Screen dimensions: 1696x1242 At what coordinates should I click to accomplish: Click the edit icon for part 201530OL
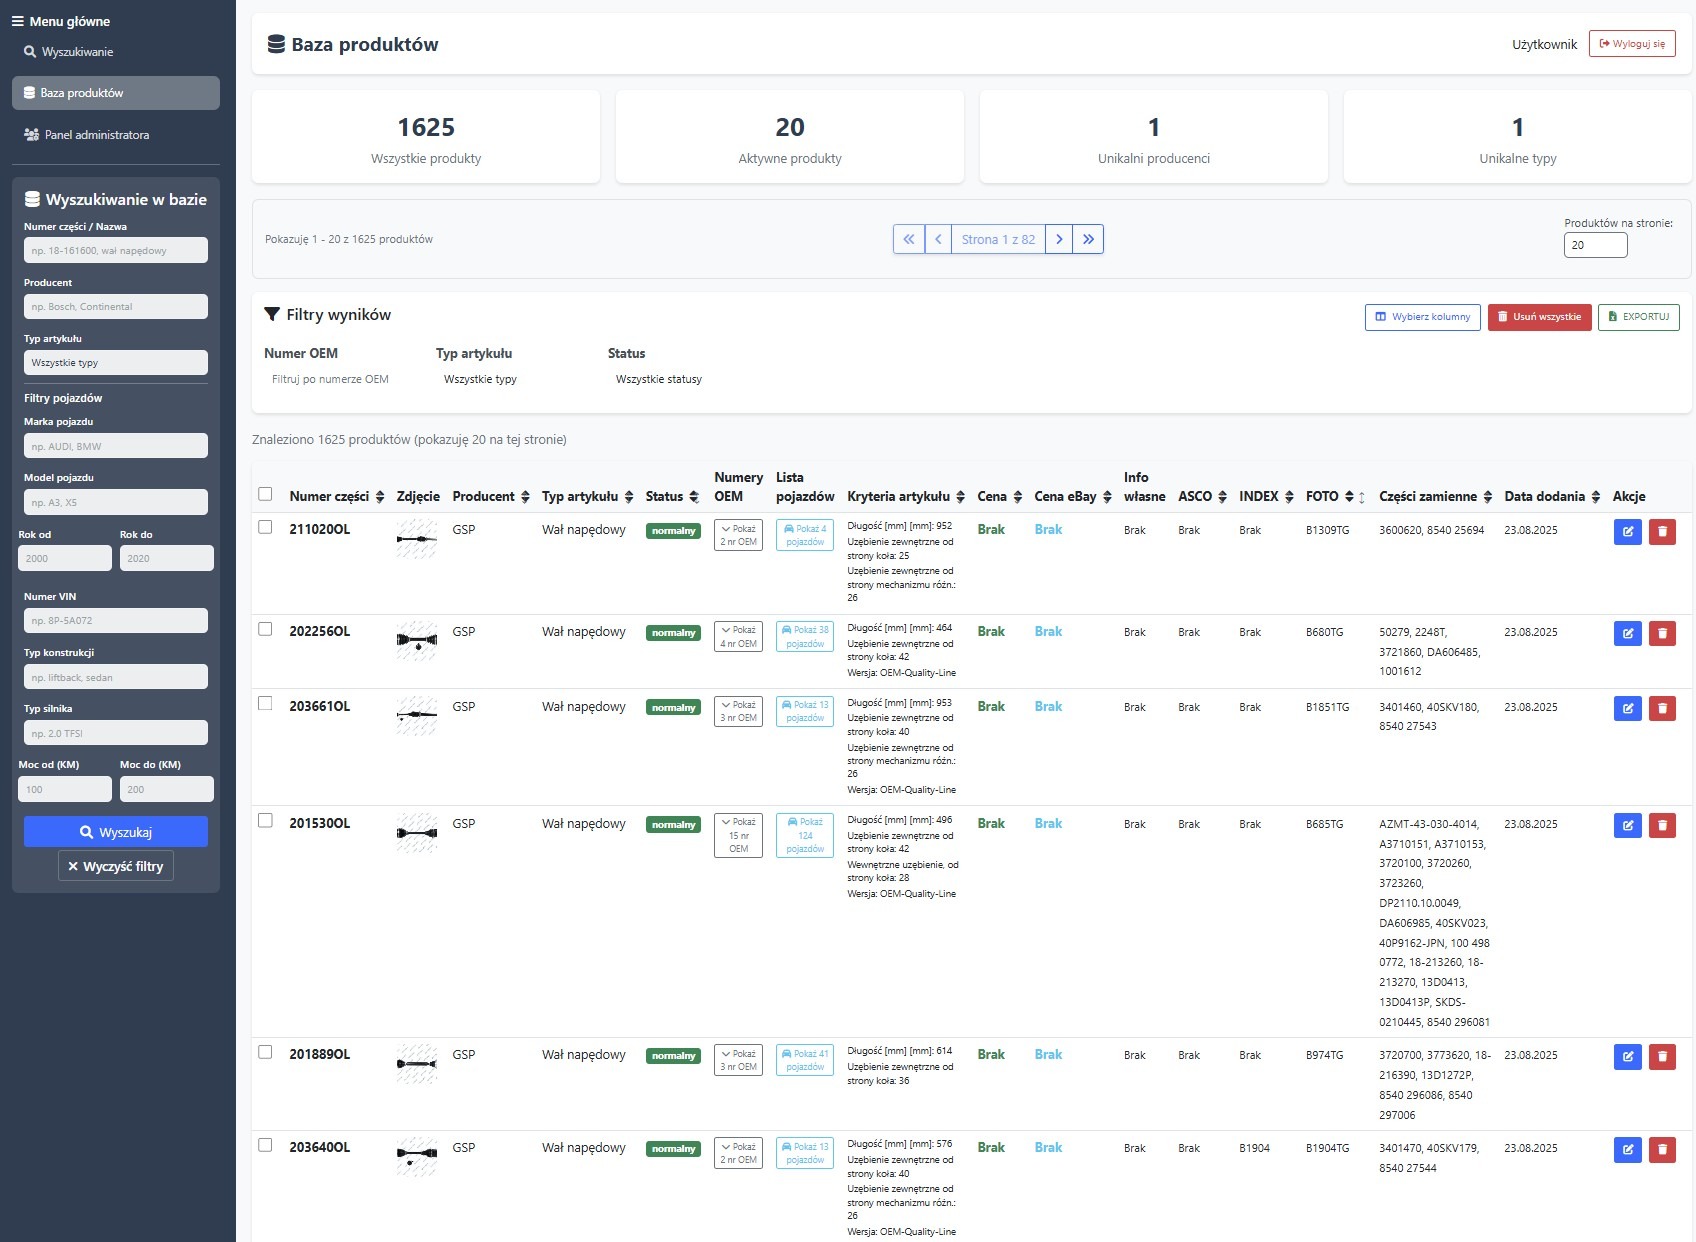[1627, 826]
